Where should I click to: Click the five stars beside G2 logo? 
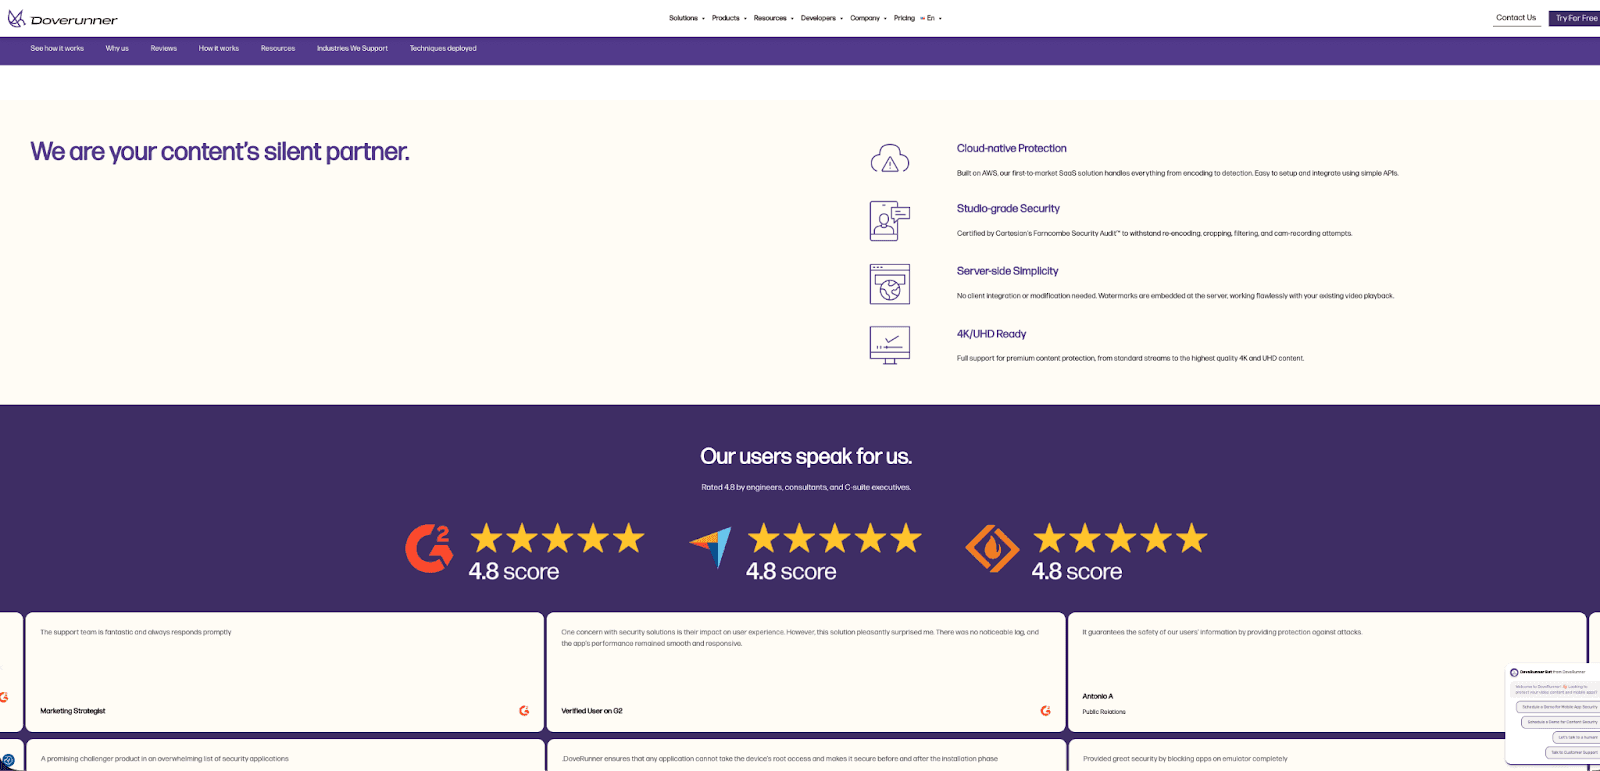(557, 539)
